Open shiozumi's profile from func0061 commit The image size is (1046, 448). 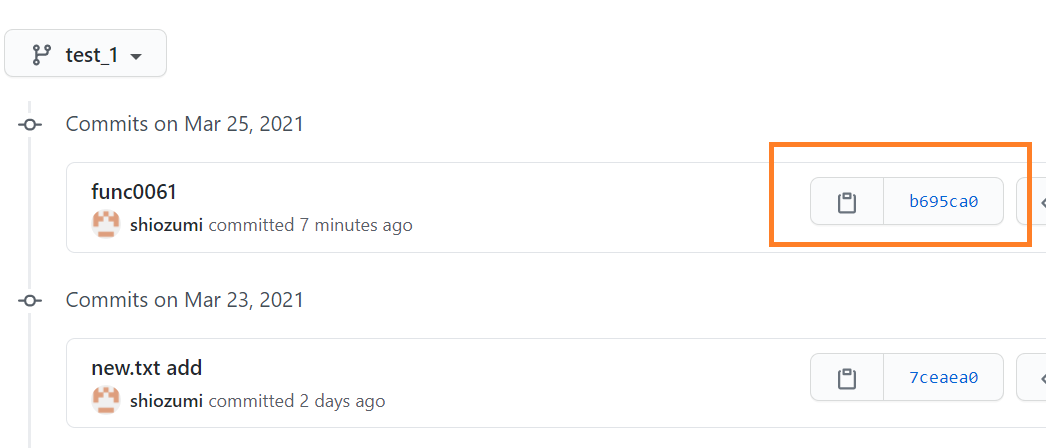[x=166, y=225]
